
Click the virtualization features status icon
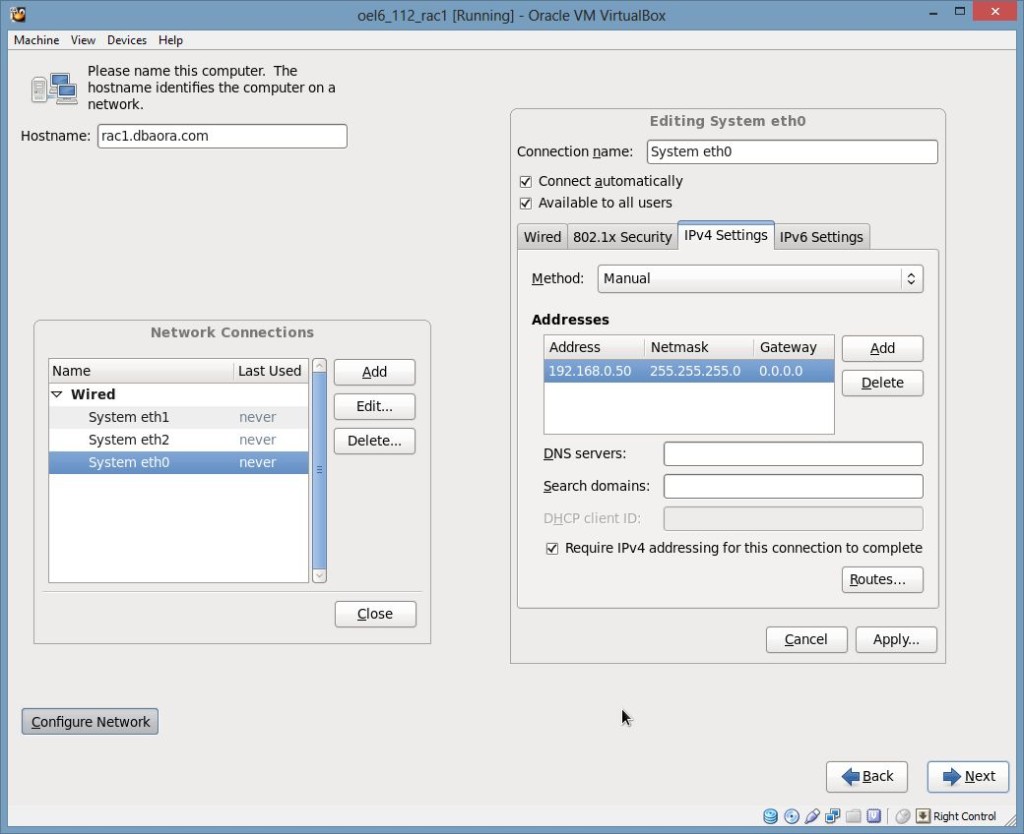click(874, 816)
